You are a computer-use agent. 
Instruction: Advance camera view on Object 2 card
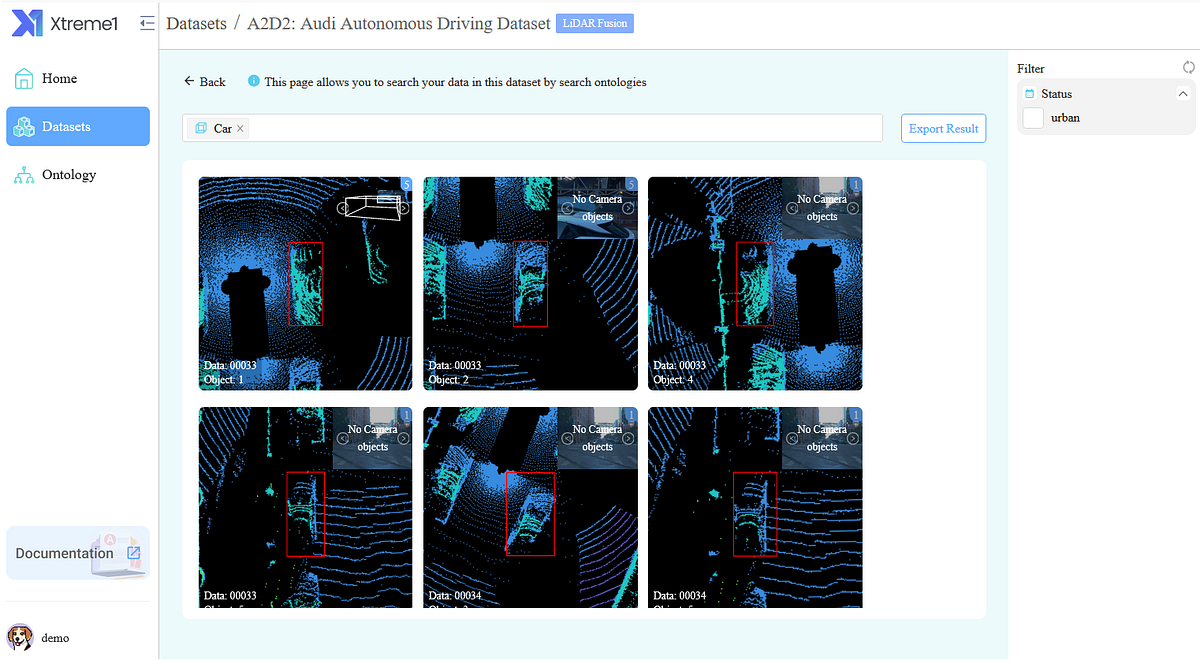pos(626,208)
